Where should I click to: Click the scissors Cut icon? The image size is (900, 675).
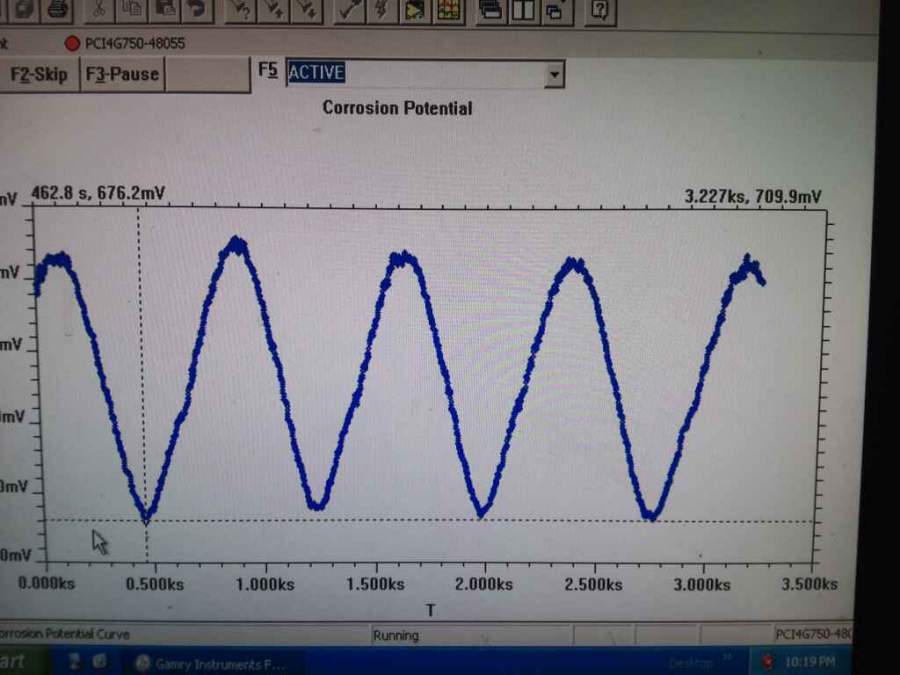point(99,10)
